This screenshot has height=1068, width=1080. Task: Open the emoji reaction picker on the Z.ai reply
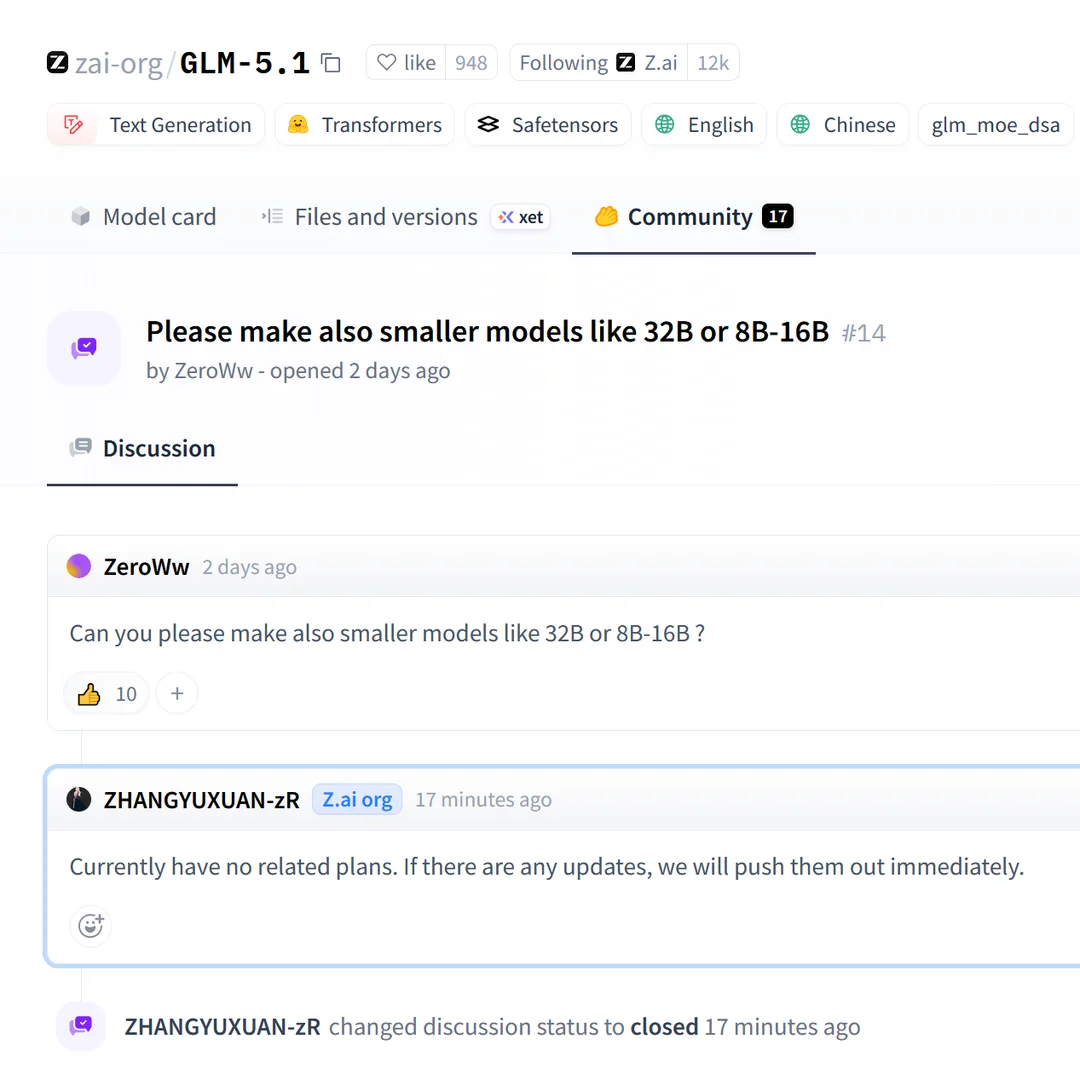coord(91,925)
